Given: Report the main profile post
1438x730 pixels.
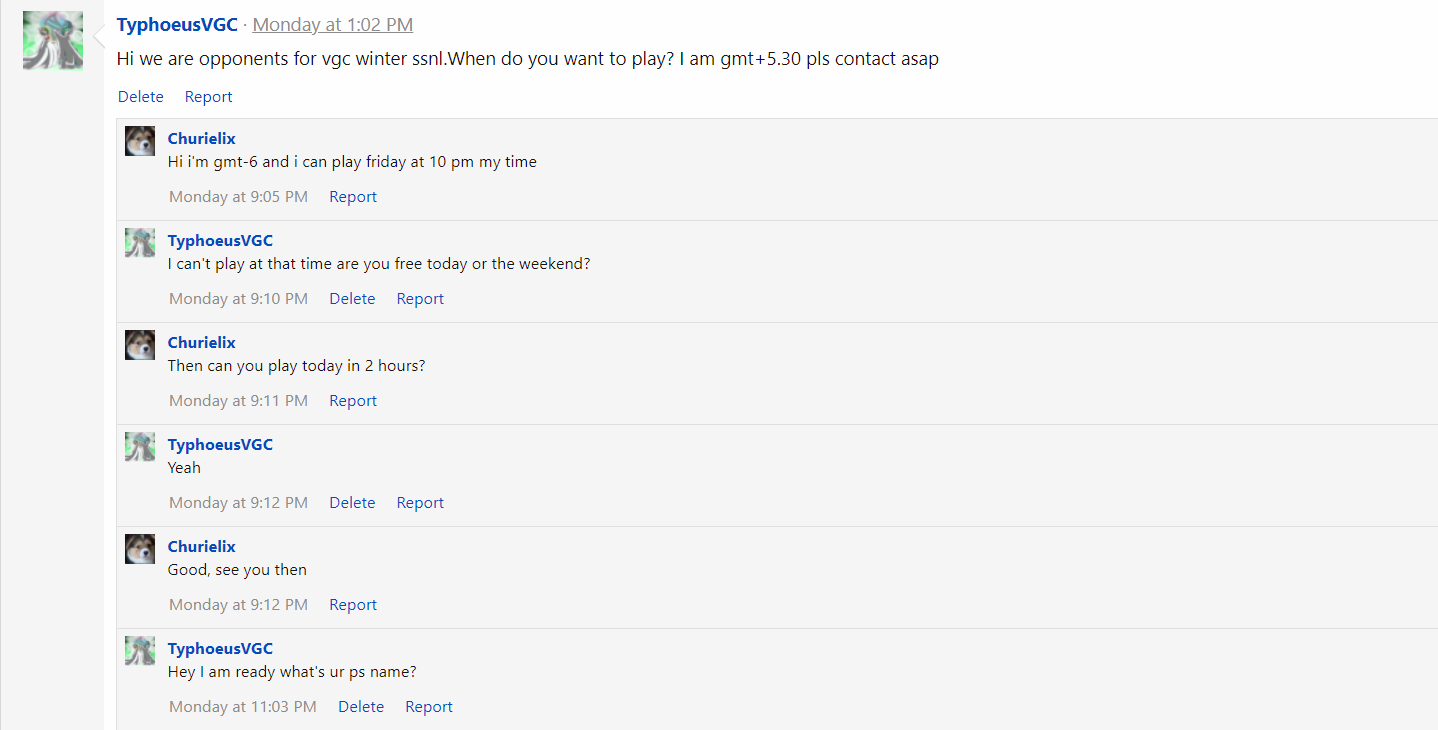Looking at the screenshot, I should 208,97.
